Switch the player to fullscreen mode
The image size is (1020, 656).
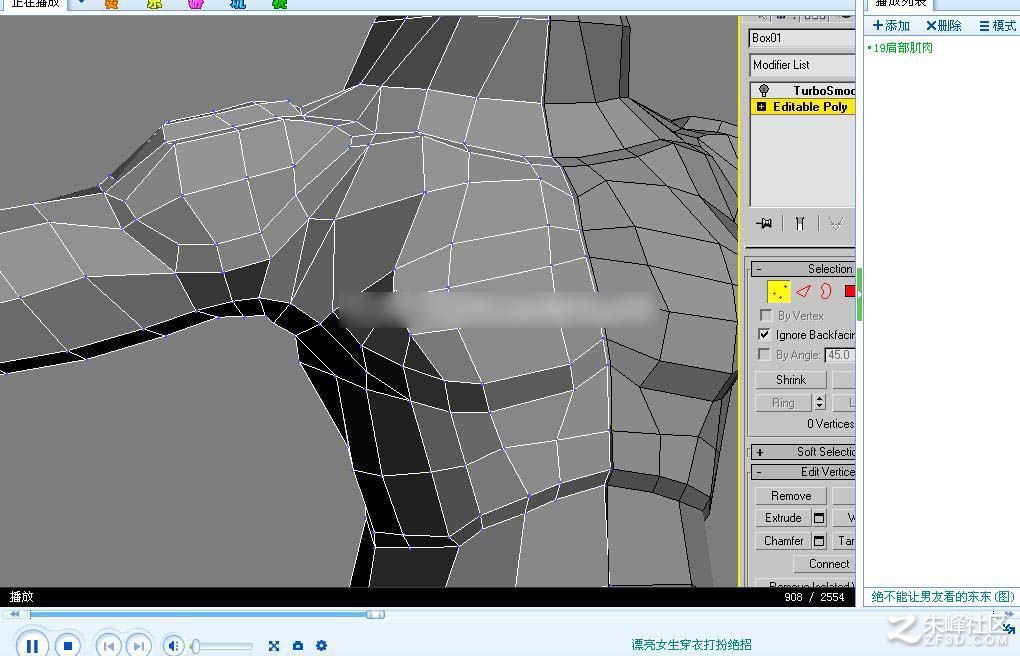point(274,646)
